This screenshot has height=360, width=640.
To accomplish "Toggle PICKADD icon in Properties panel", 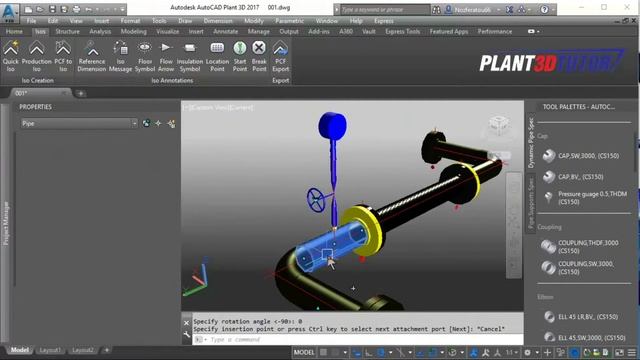I will coord(146,123).
